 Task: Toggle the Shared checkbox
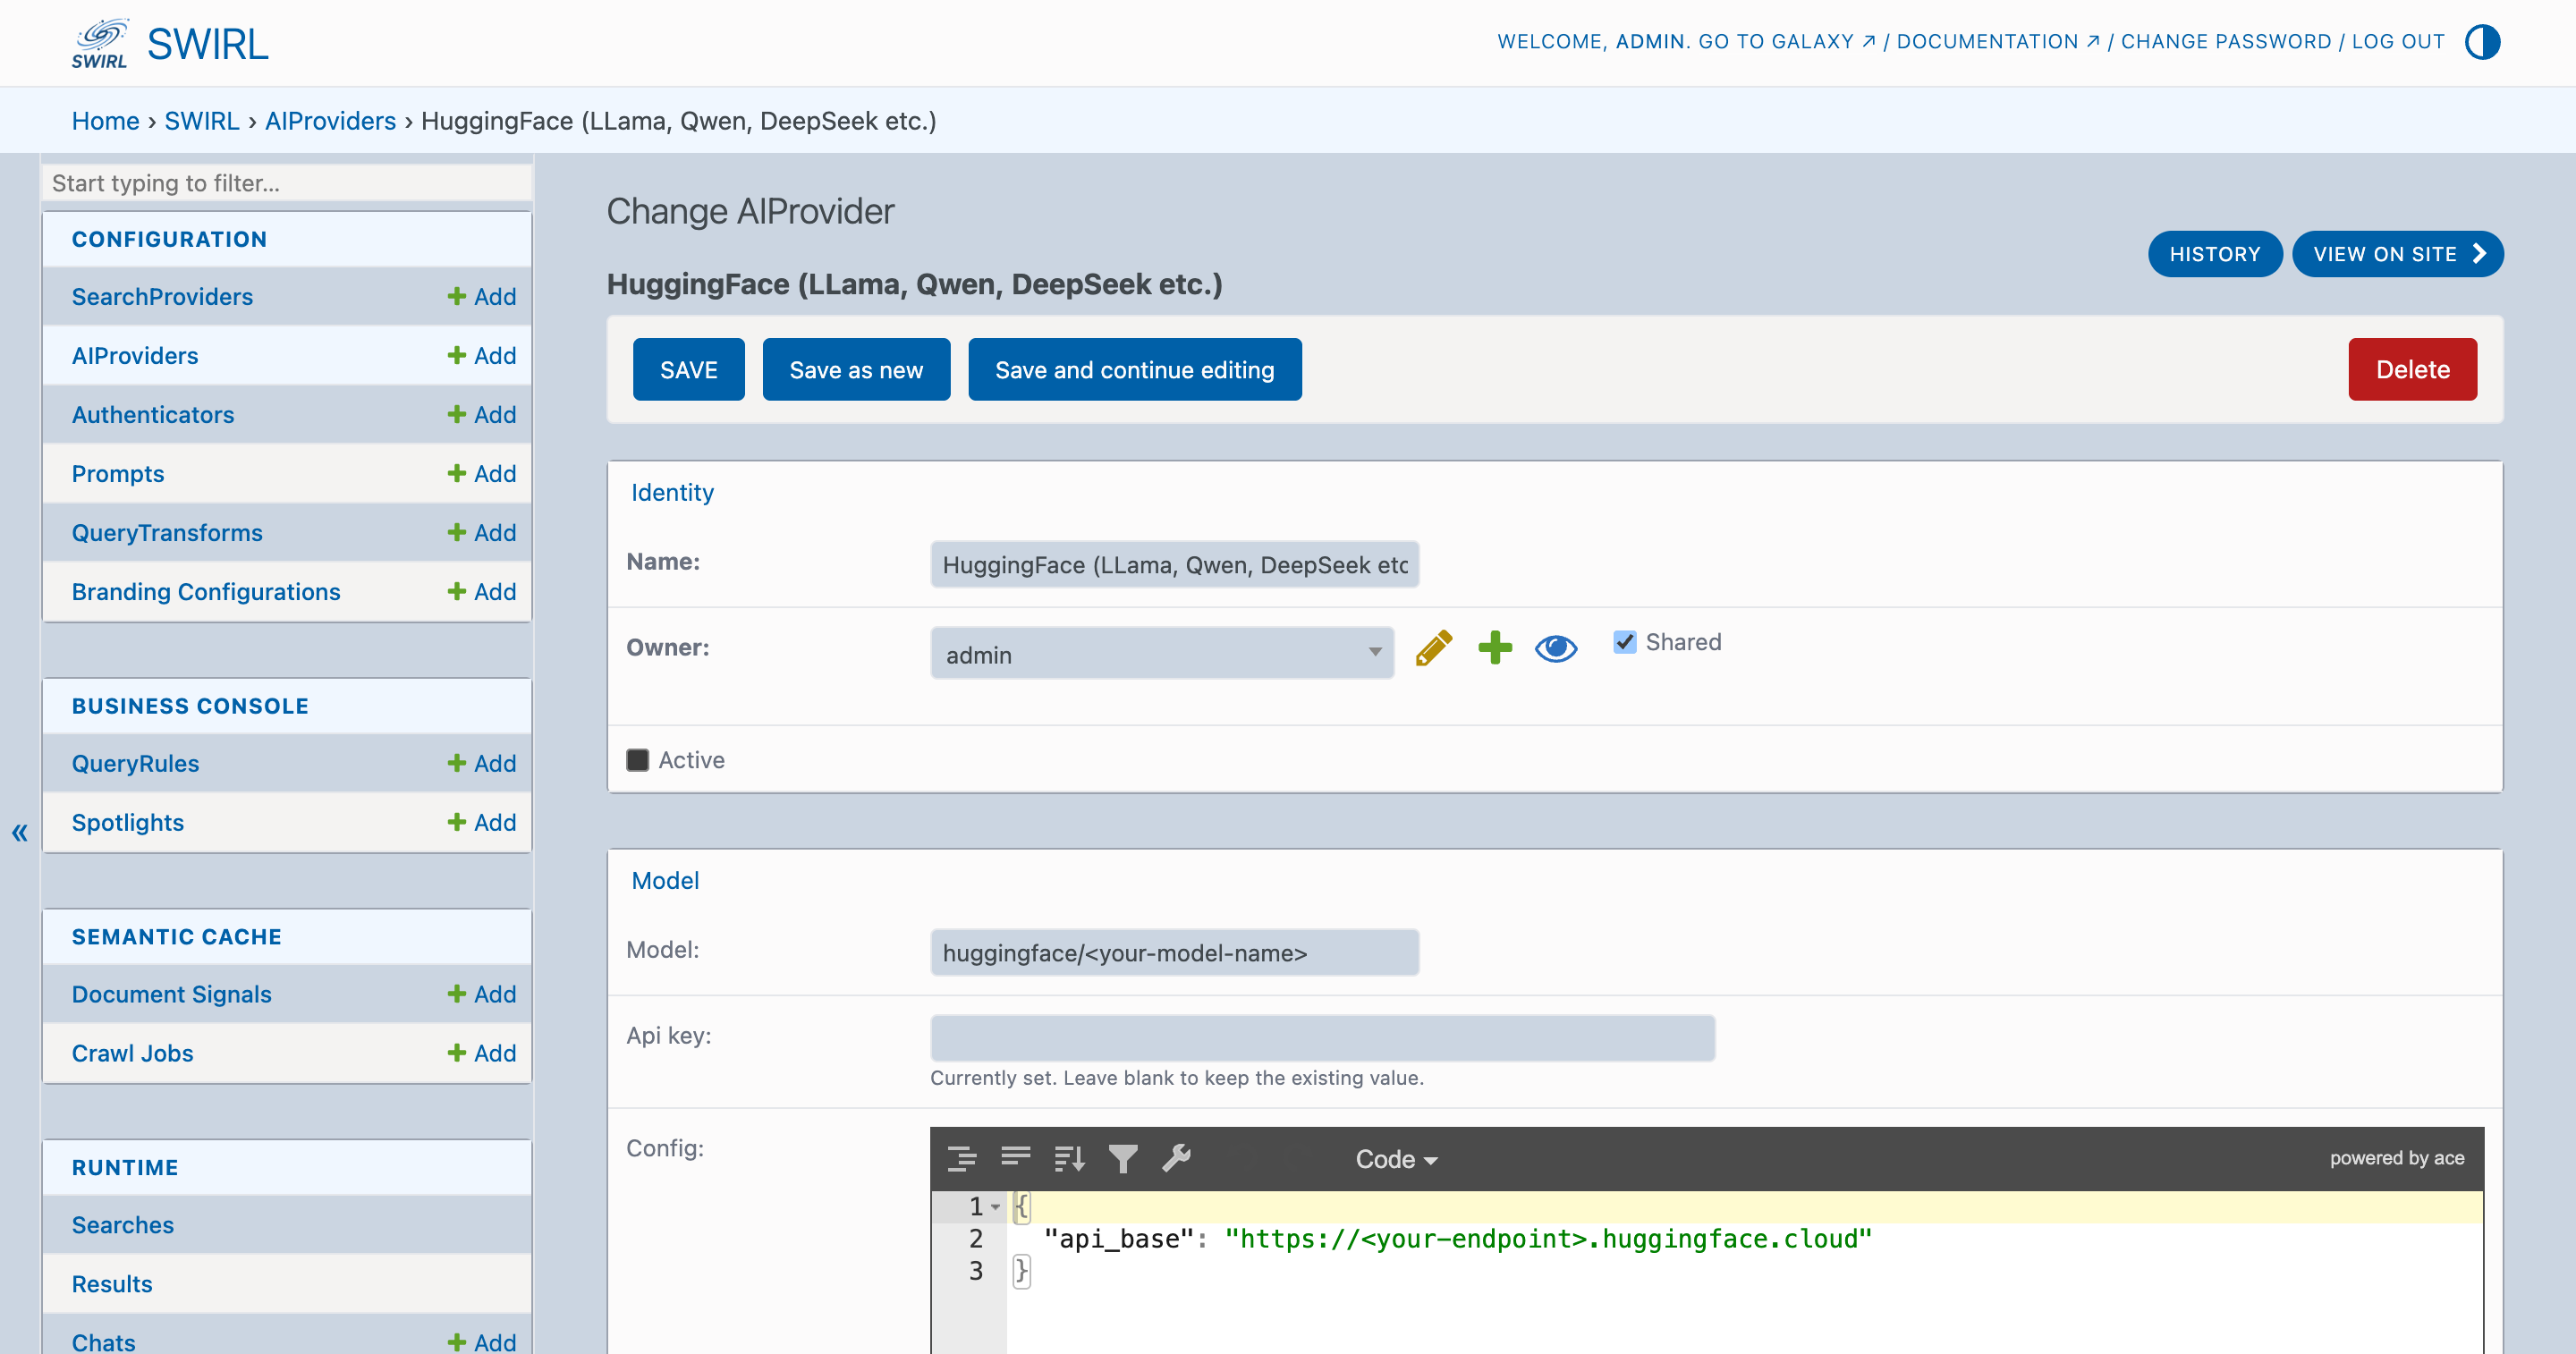click(1625, 642)
